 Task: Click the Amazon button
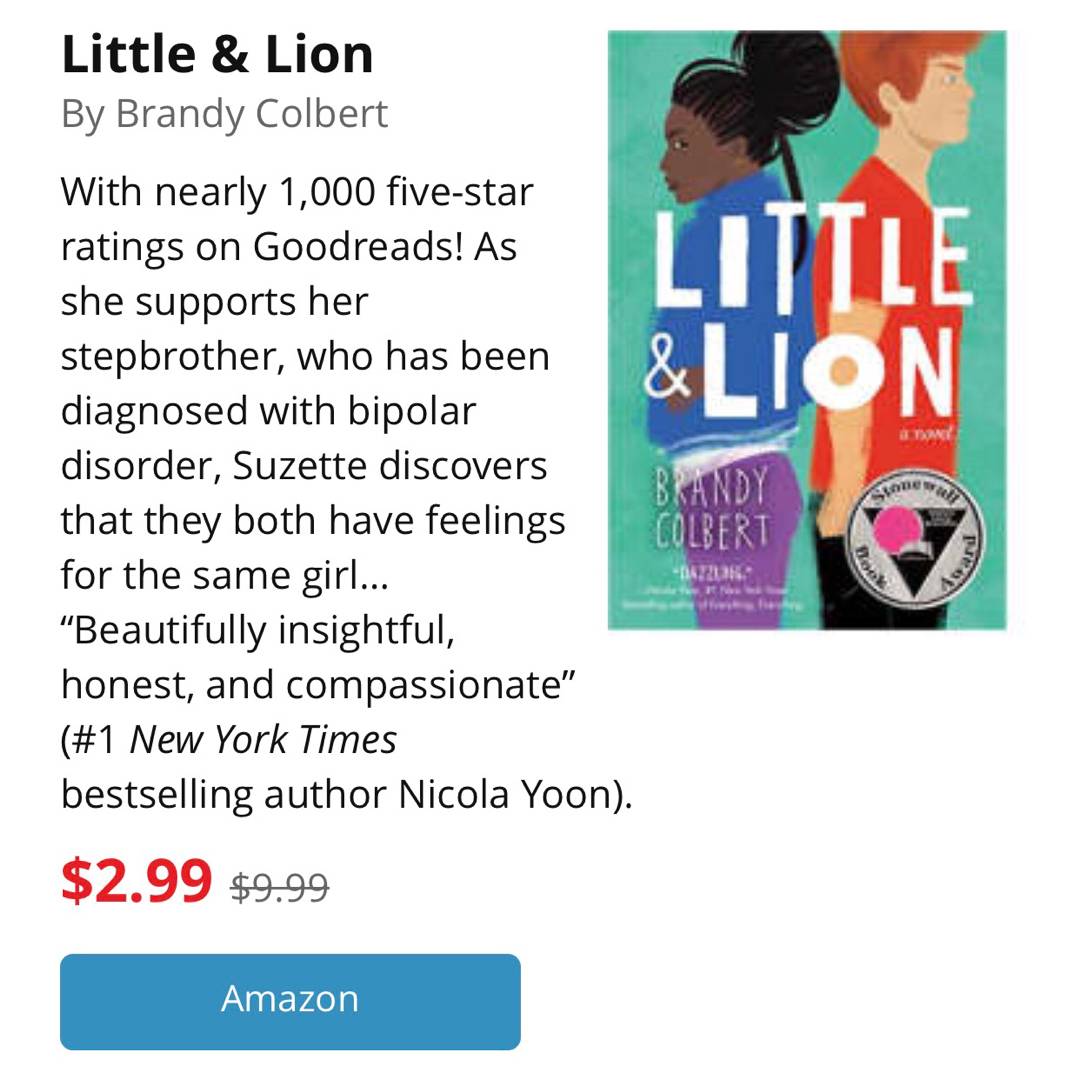click(290, 1001)
